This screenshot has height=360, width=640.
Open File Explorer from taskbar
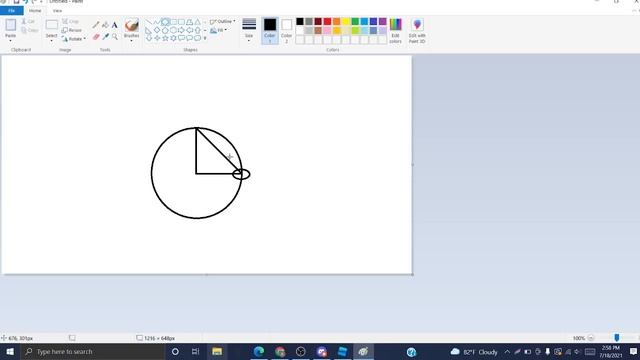pyautogui.click(x=217, y=351)
